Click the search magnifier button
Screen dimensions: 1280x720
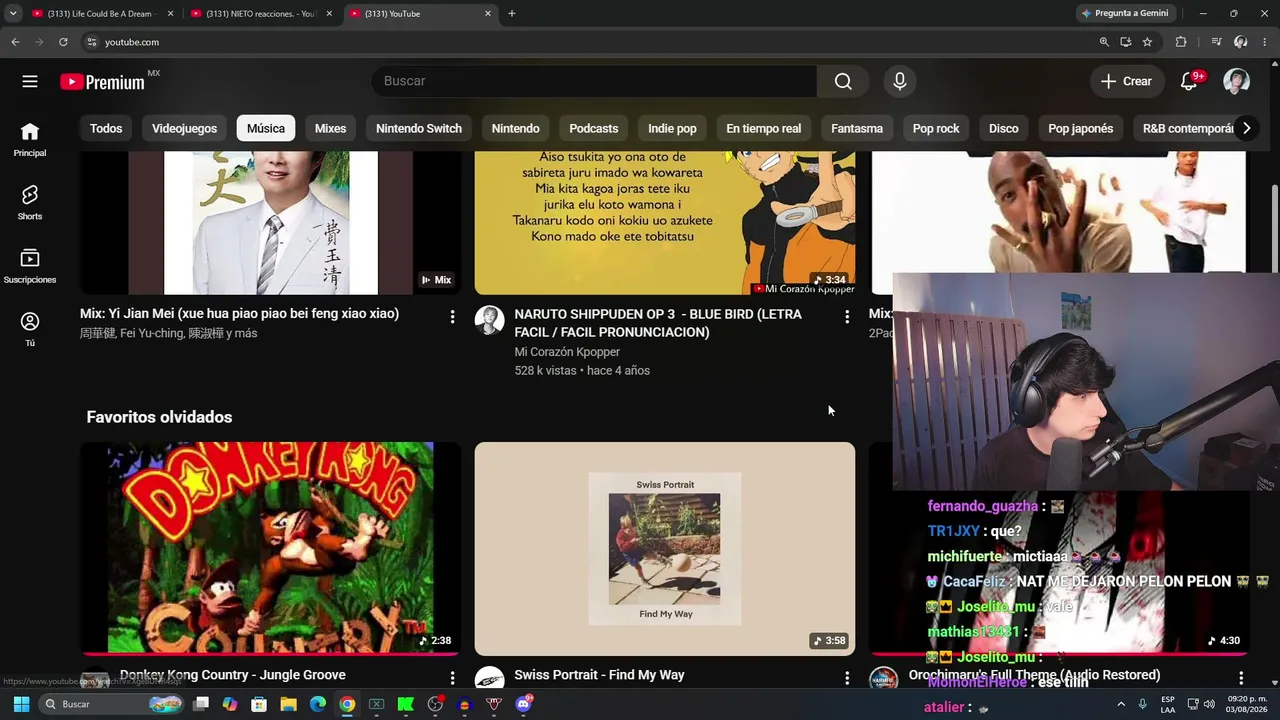click(843, 81)
